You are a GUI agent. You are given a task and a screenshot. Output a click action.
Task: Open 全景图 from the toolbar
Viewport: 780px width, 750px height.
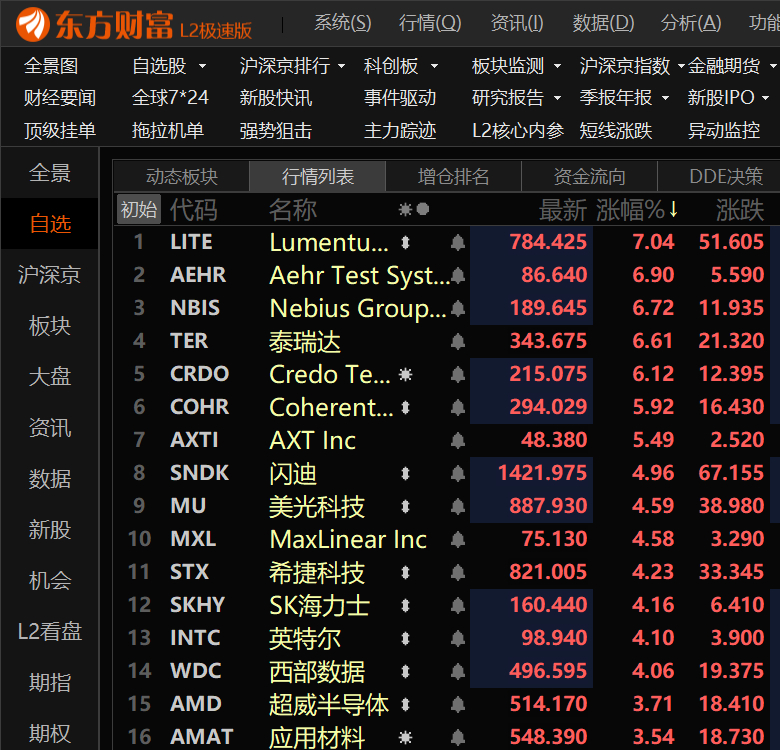tap(51, 66)
